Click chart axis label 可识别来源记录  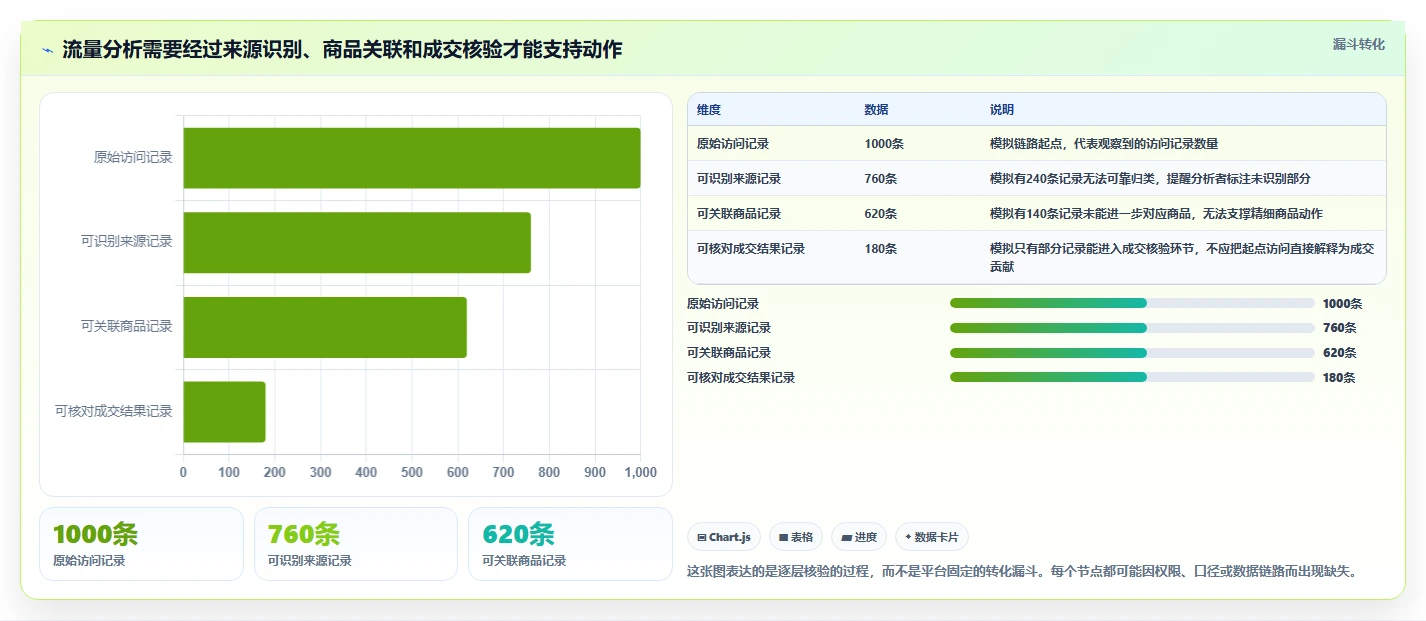click(127, 241)
